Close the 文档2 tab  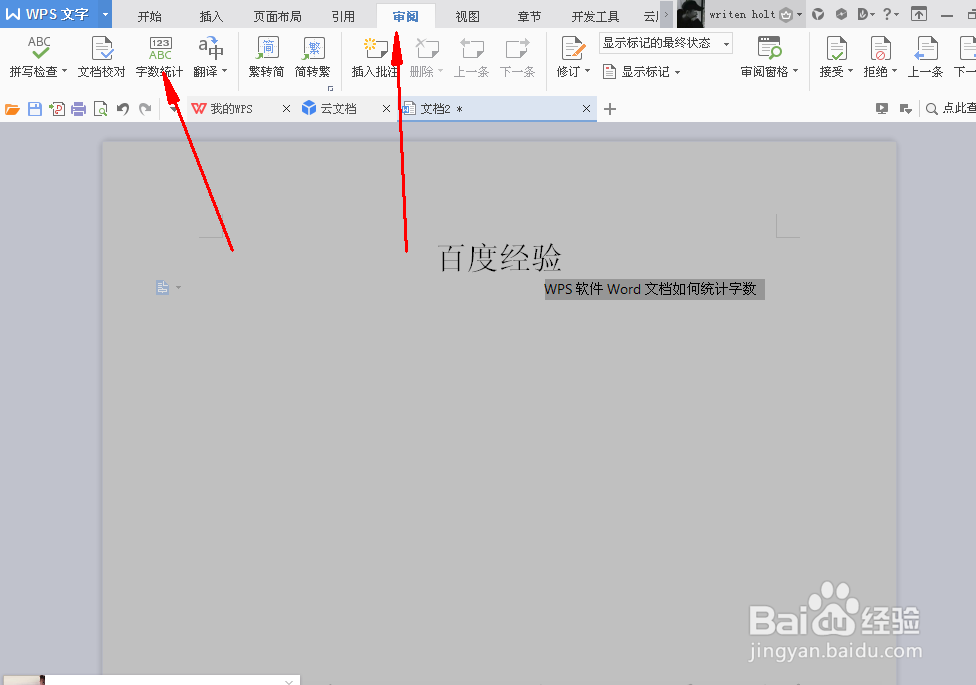coord(586,109)
